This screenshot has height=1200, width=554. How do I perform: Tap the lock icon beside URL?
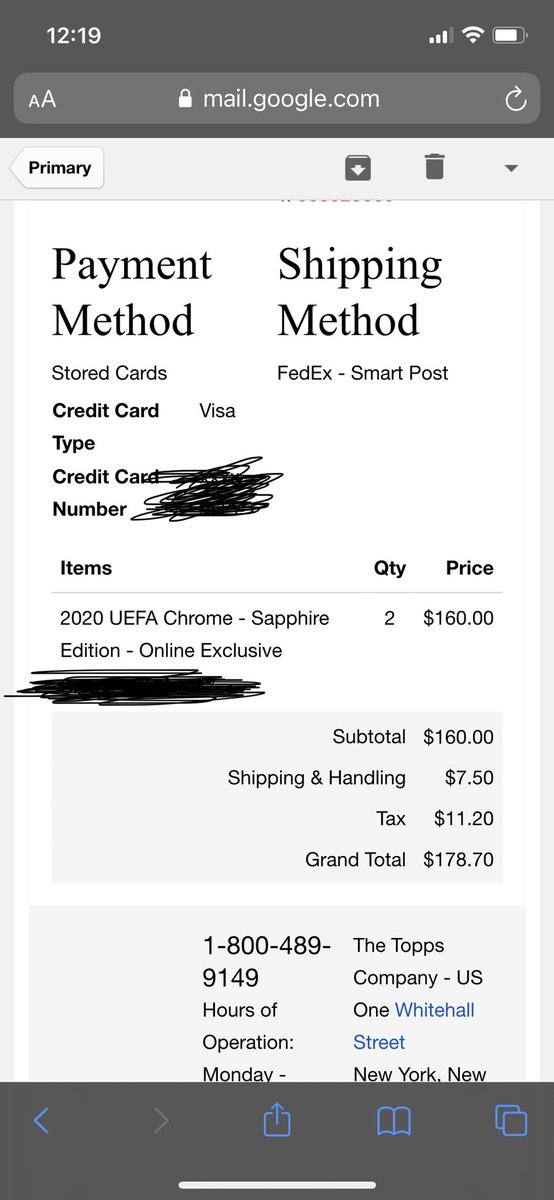pyautogui.click(x=183, y=99)
